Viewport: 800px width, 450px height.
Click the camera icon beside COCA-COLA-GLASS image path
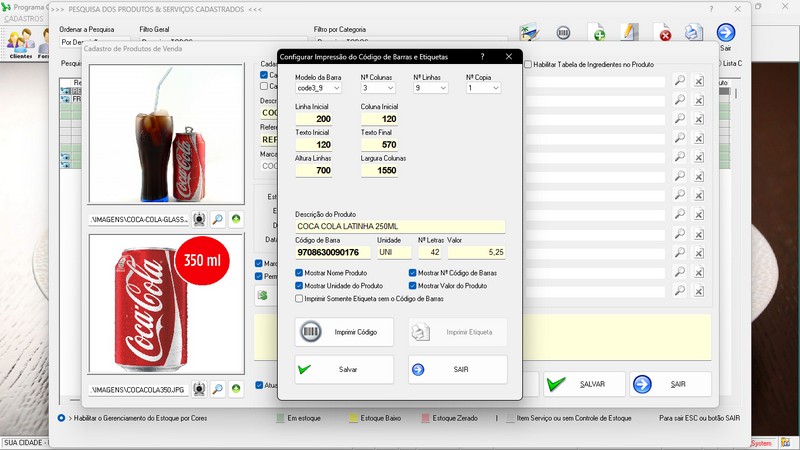point(199,219)
